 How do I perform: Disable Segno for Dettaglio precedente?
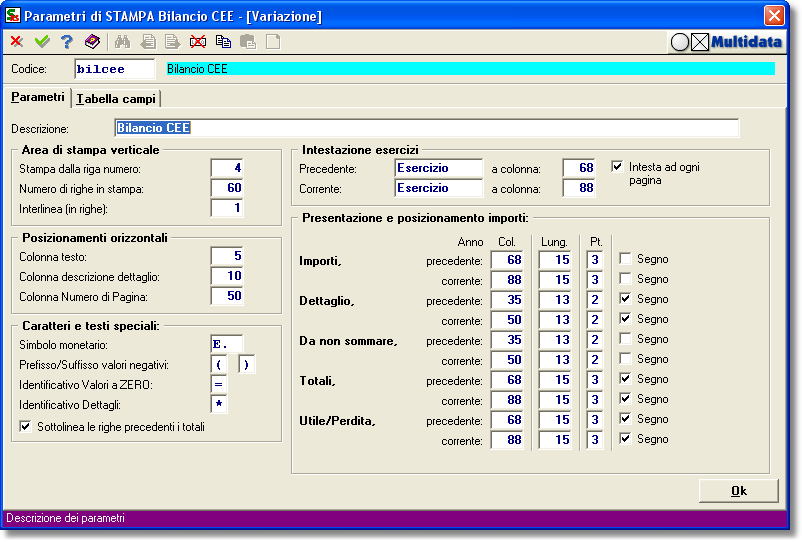(625, 299)
